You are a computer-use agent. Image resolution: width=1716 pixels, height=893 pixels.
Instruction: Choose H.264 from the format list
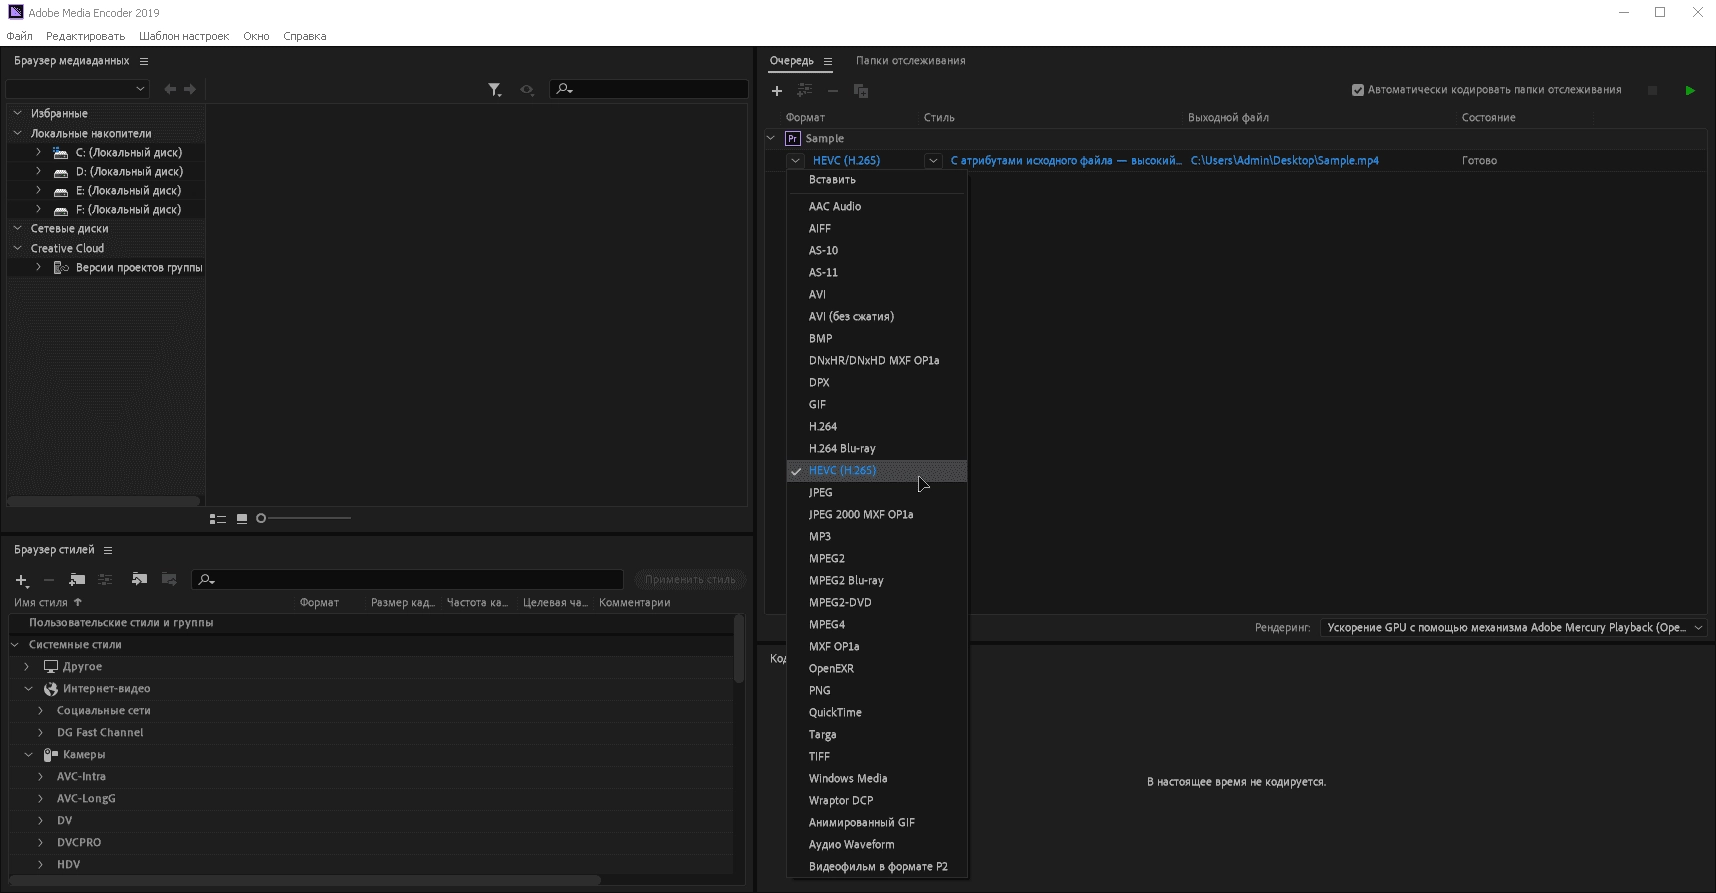[877, 427]
